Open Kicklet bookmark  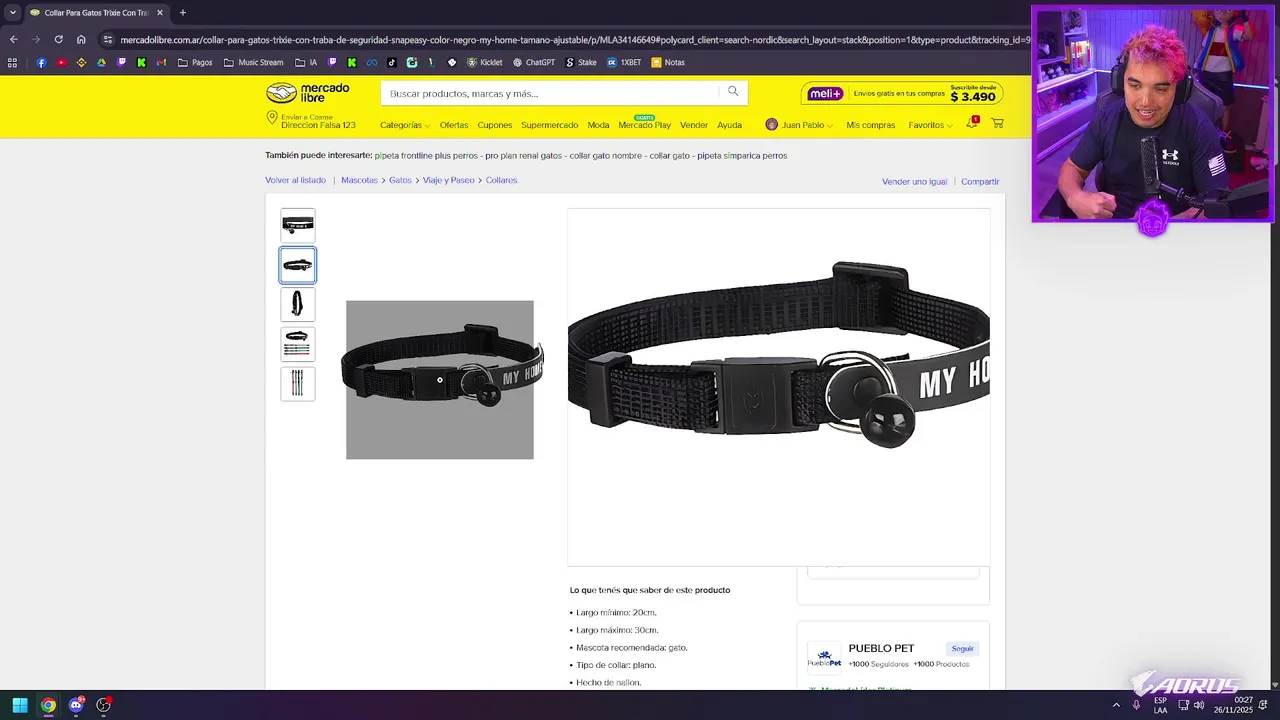coord(484,62)
